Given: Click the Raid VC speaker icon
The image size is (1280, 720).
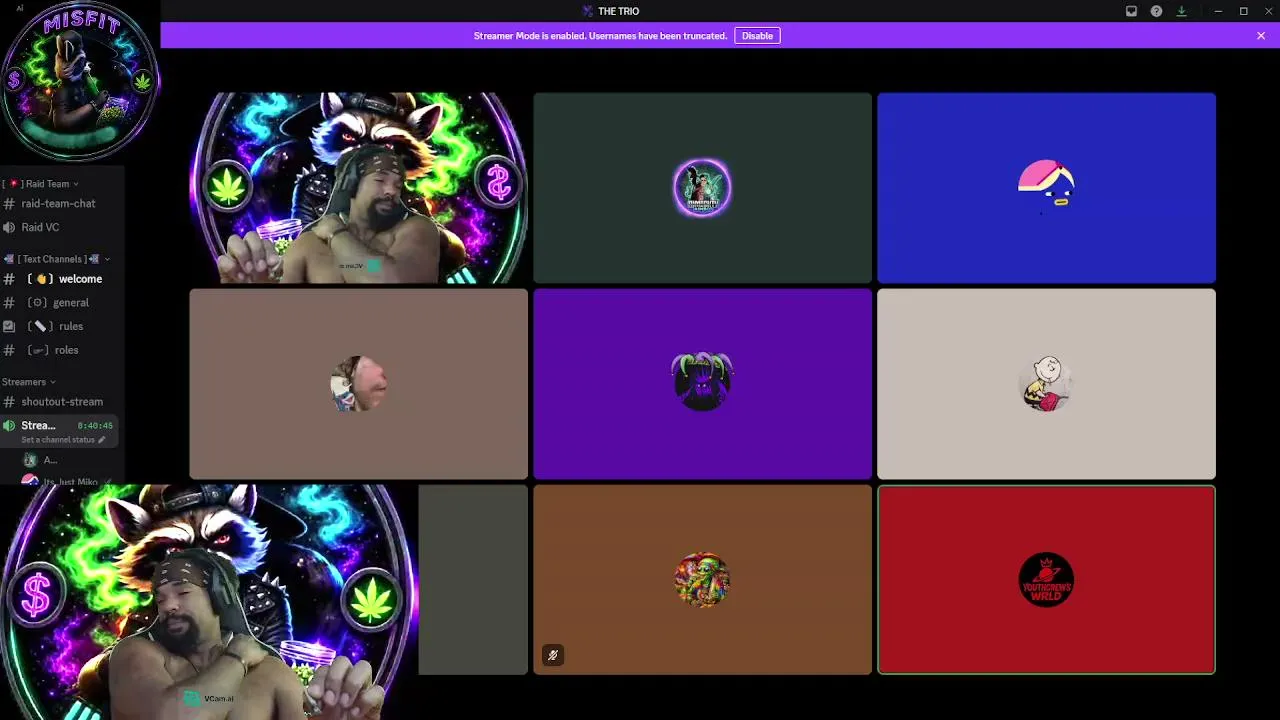Looking at the screenshot, I should (9, 227).
